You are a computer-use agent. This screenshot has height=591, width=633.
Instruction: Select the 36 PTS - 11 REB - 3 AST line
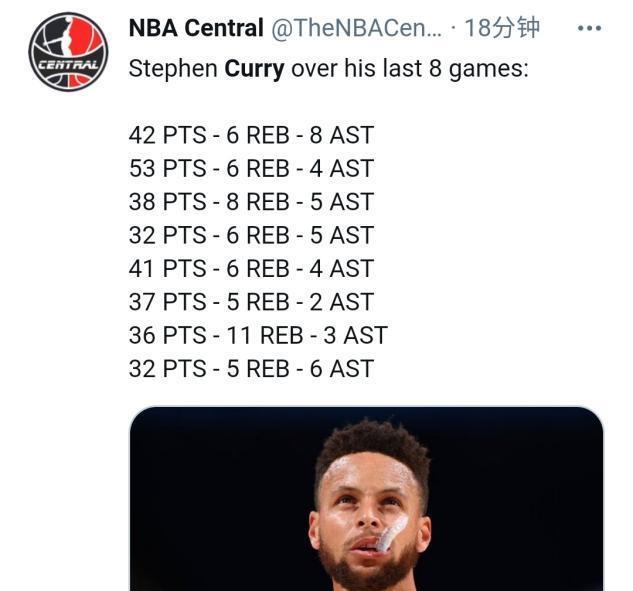point(258,335)
